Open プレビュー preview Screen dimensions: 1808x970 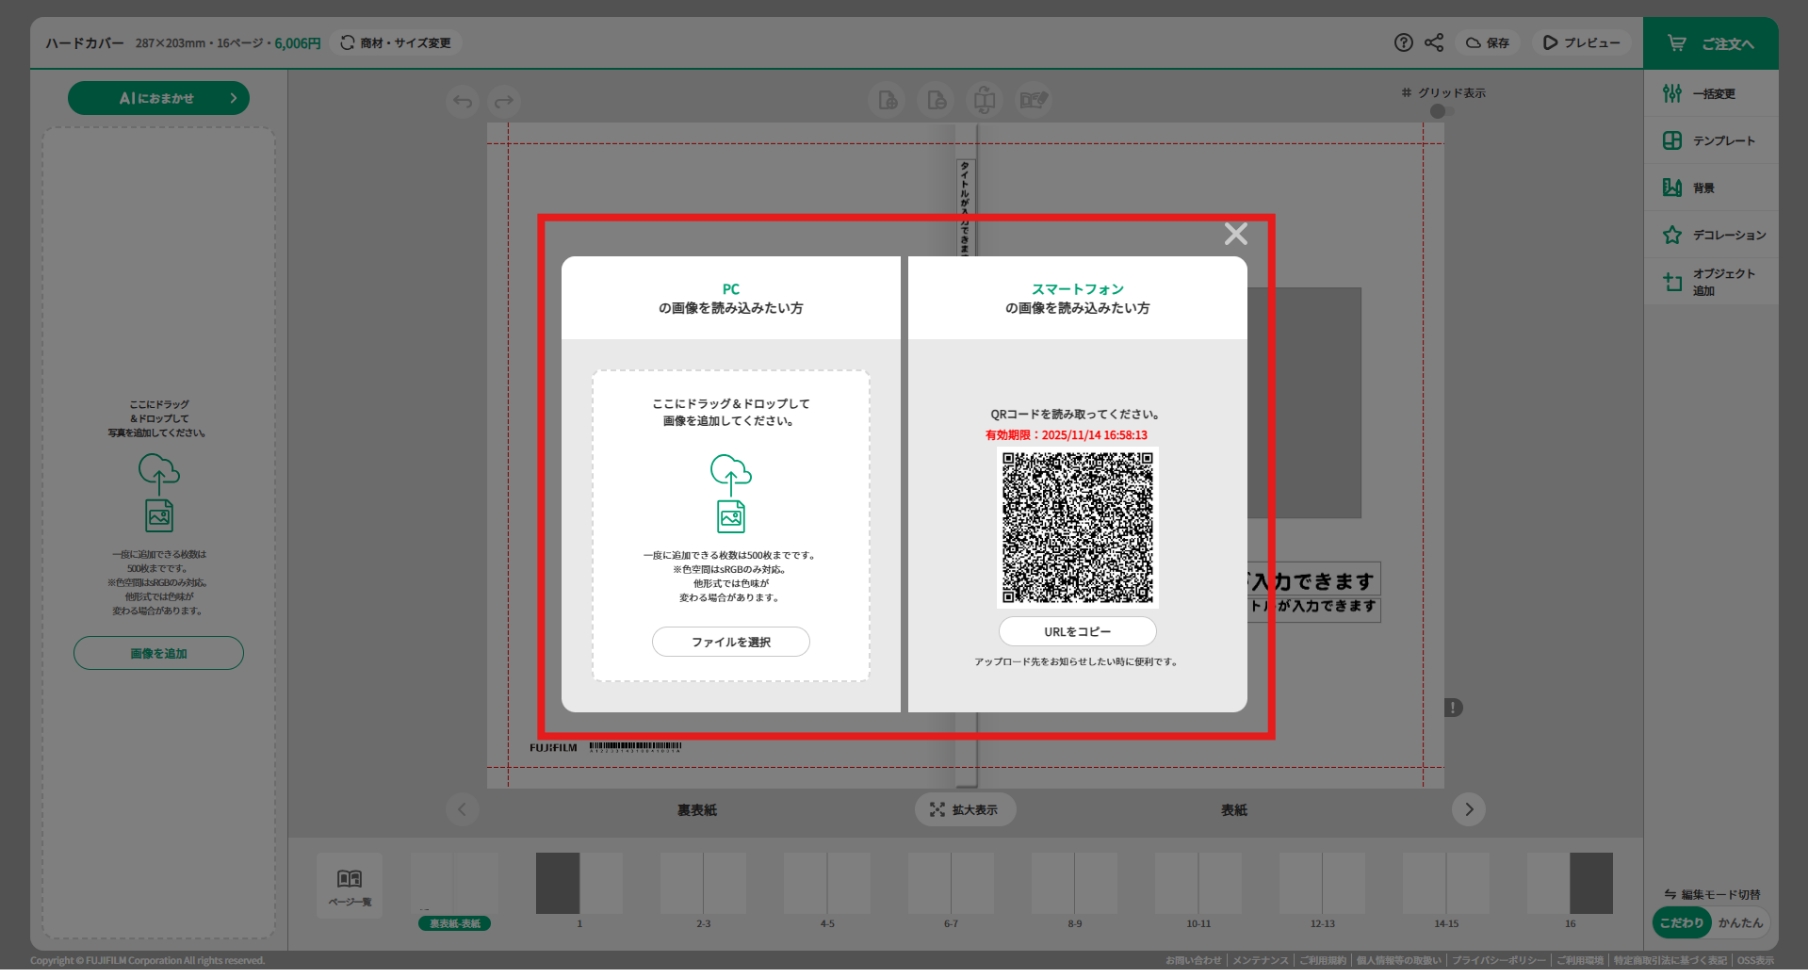click(1581, 43)
